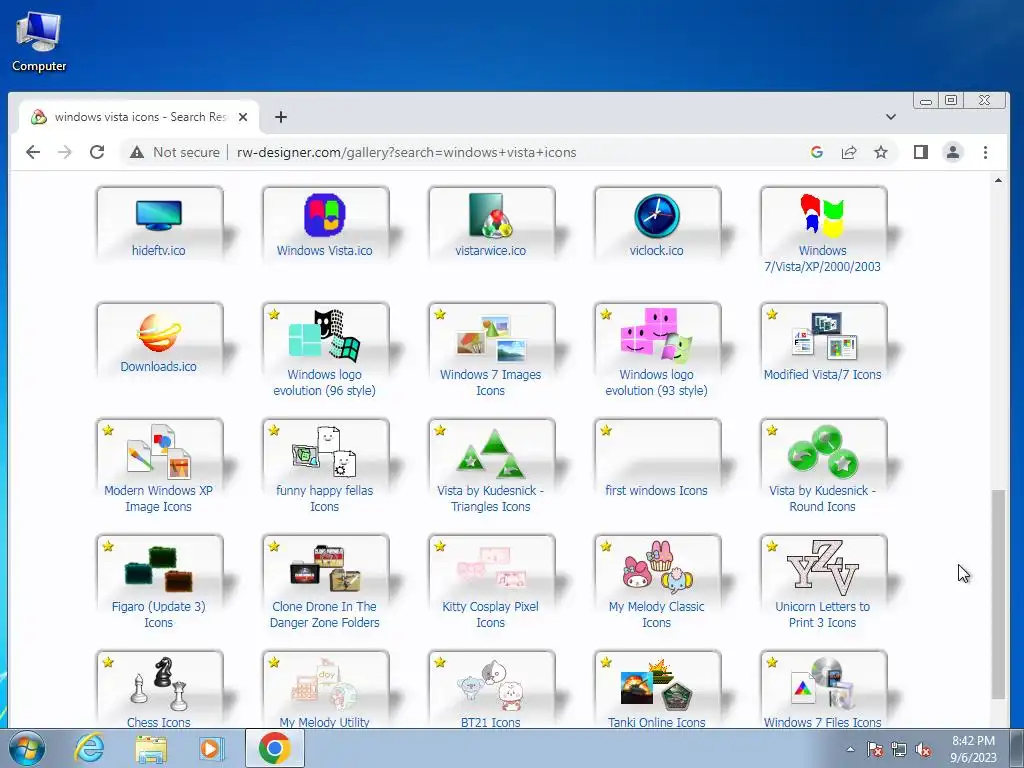This screenshot has width=1024, height=768.
Task: Open the Windows 7 Files Icons image
Action: 822,684
